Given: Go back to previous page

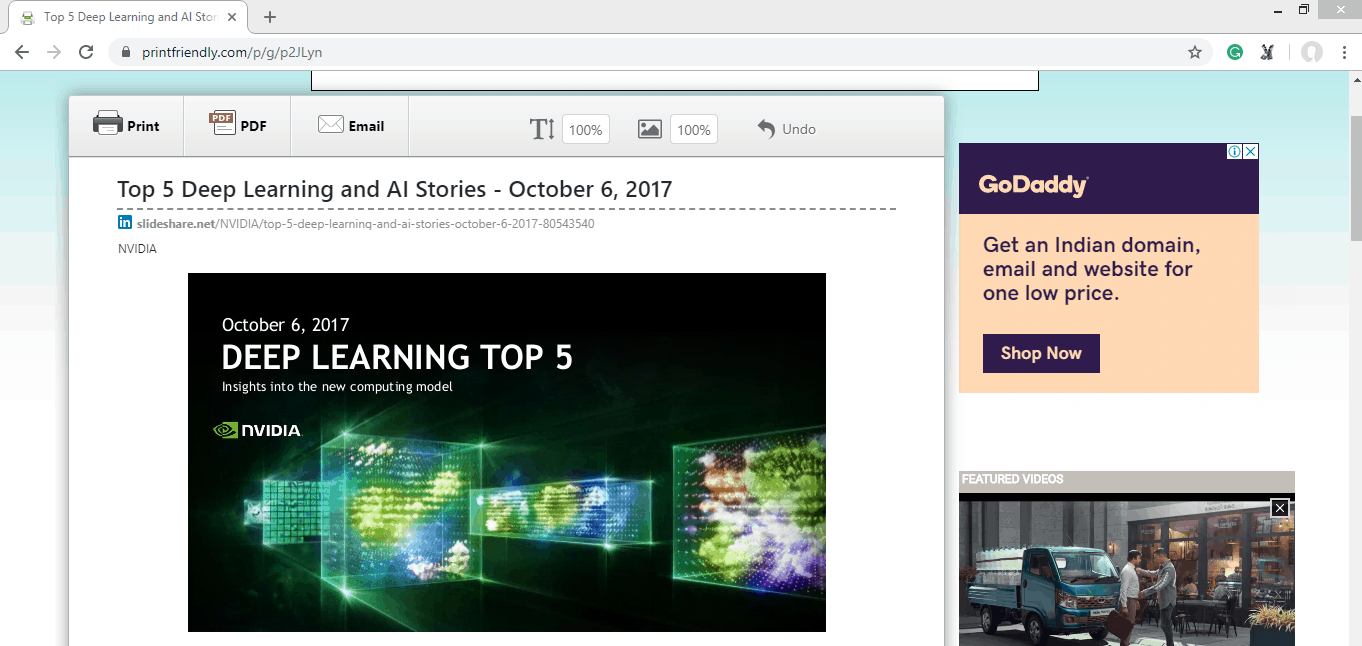Looking at the screenshot, I should click(22, 52).
